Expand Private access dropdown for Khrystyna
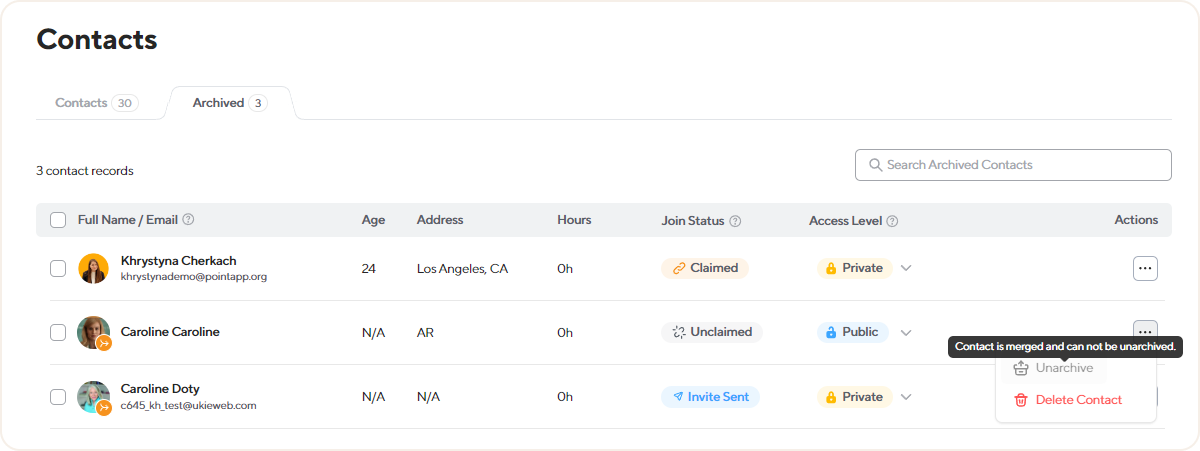 click(x=906, y=268)
